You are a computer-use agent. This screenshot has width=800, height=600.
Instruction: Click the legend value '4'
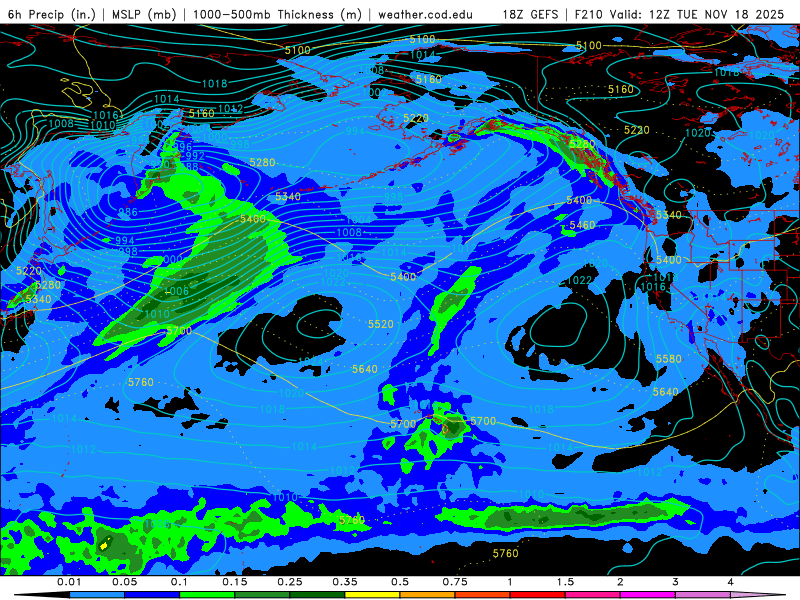[x=731, y=582]
